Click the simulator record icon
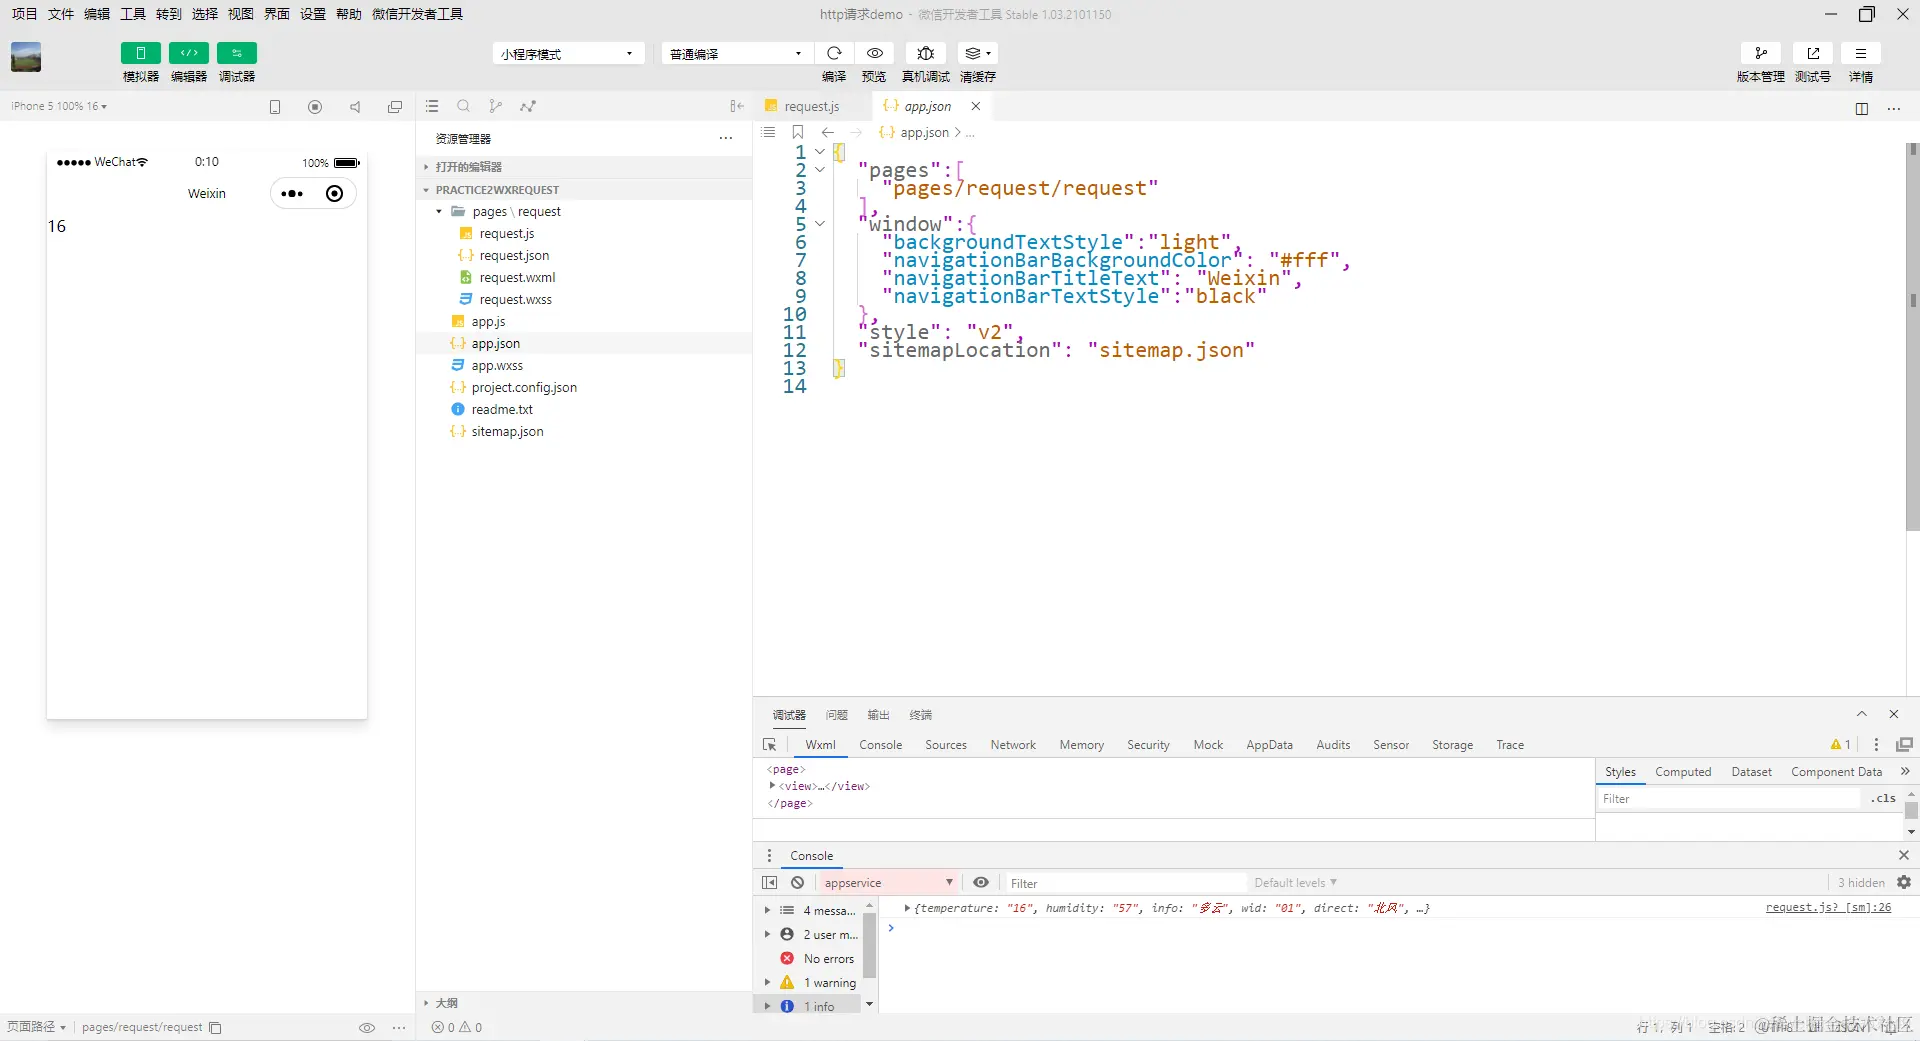The height and width of the screenshot is (1041, 1920). [x=315, y=107]
